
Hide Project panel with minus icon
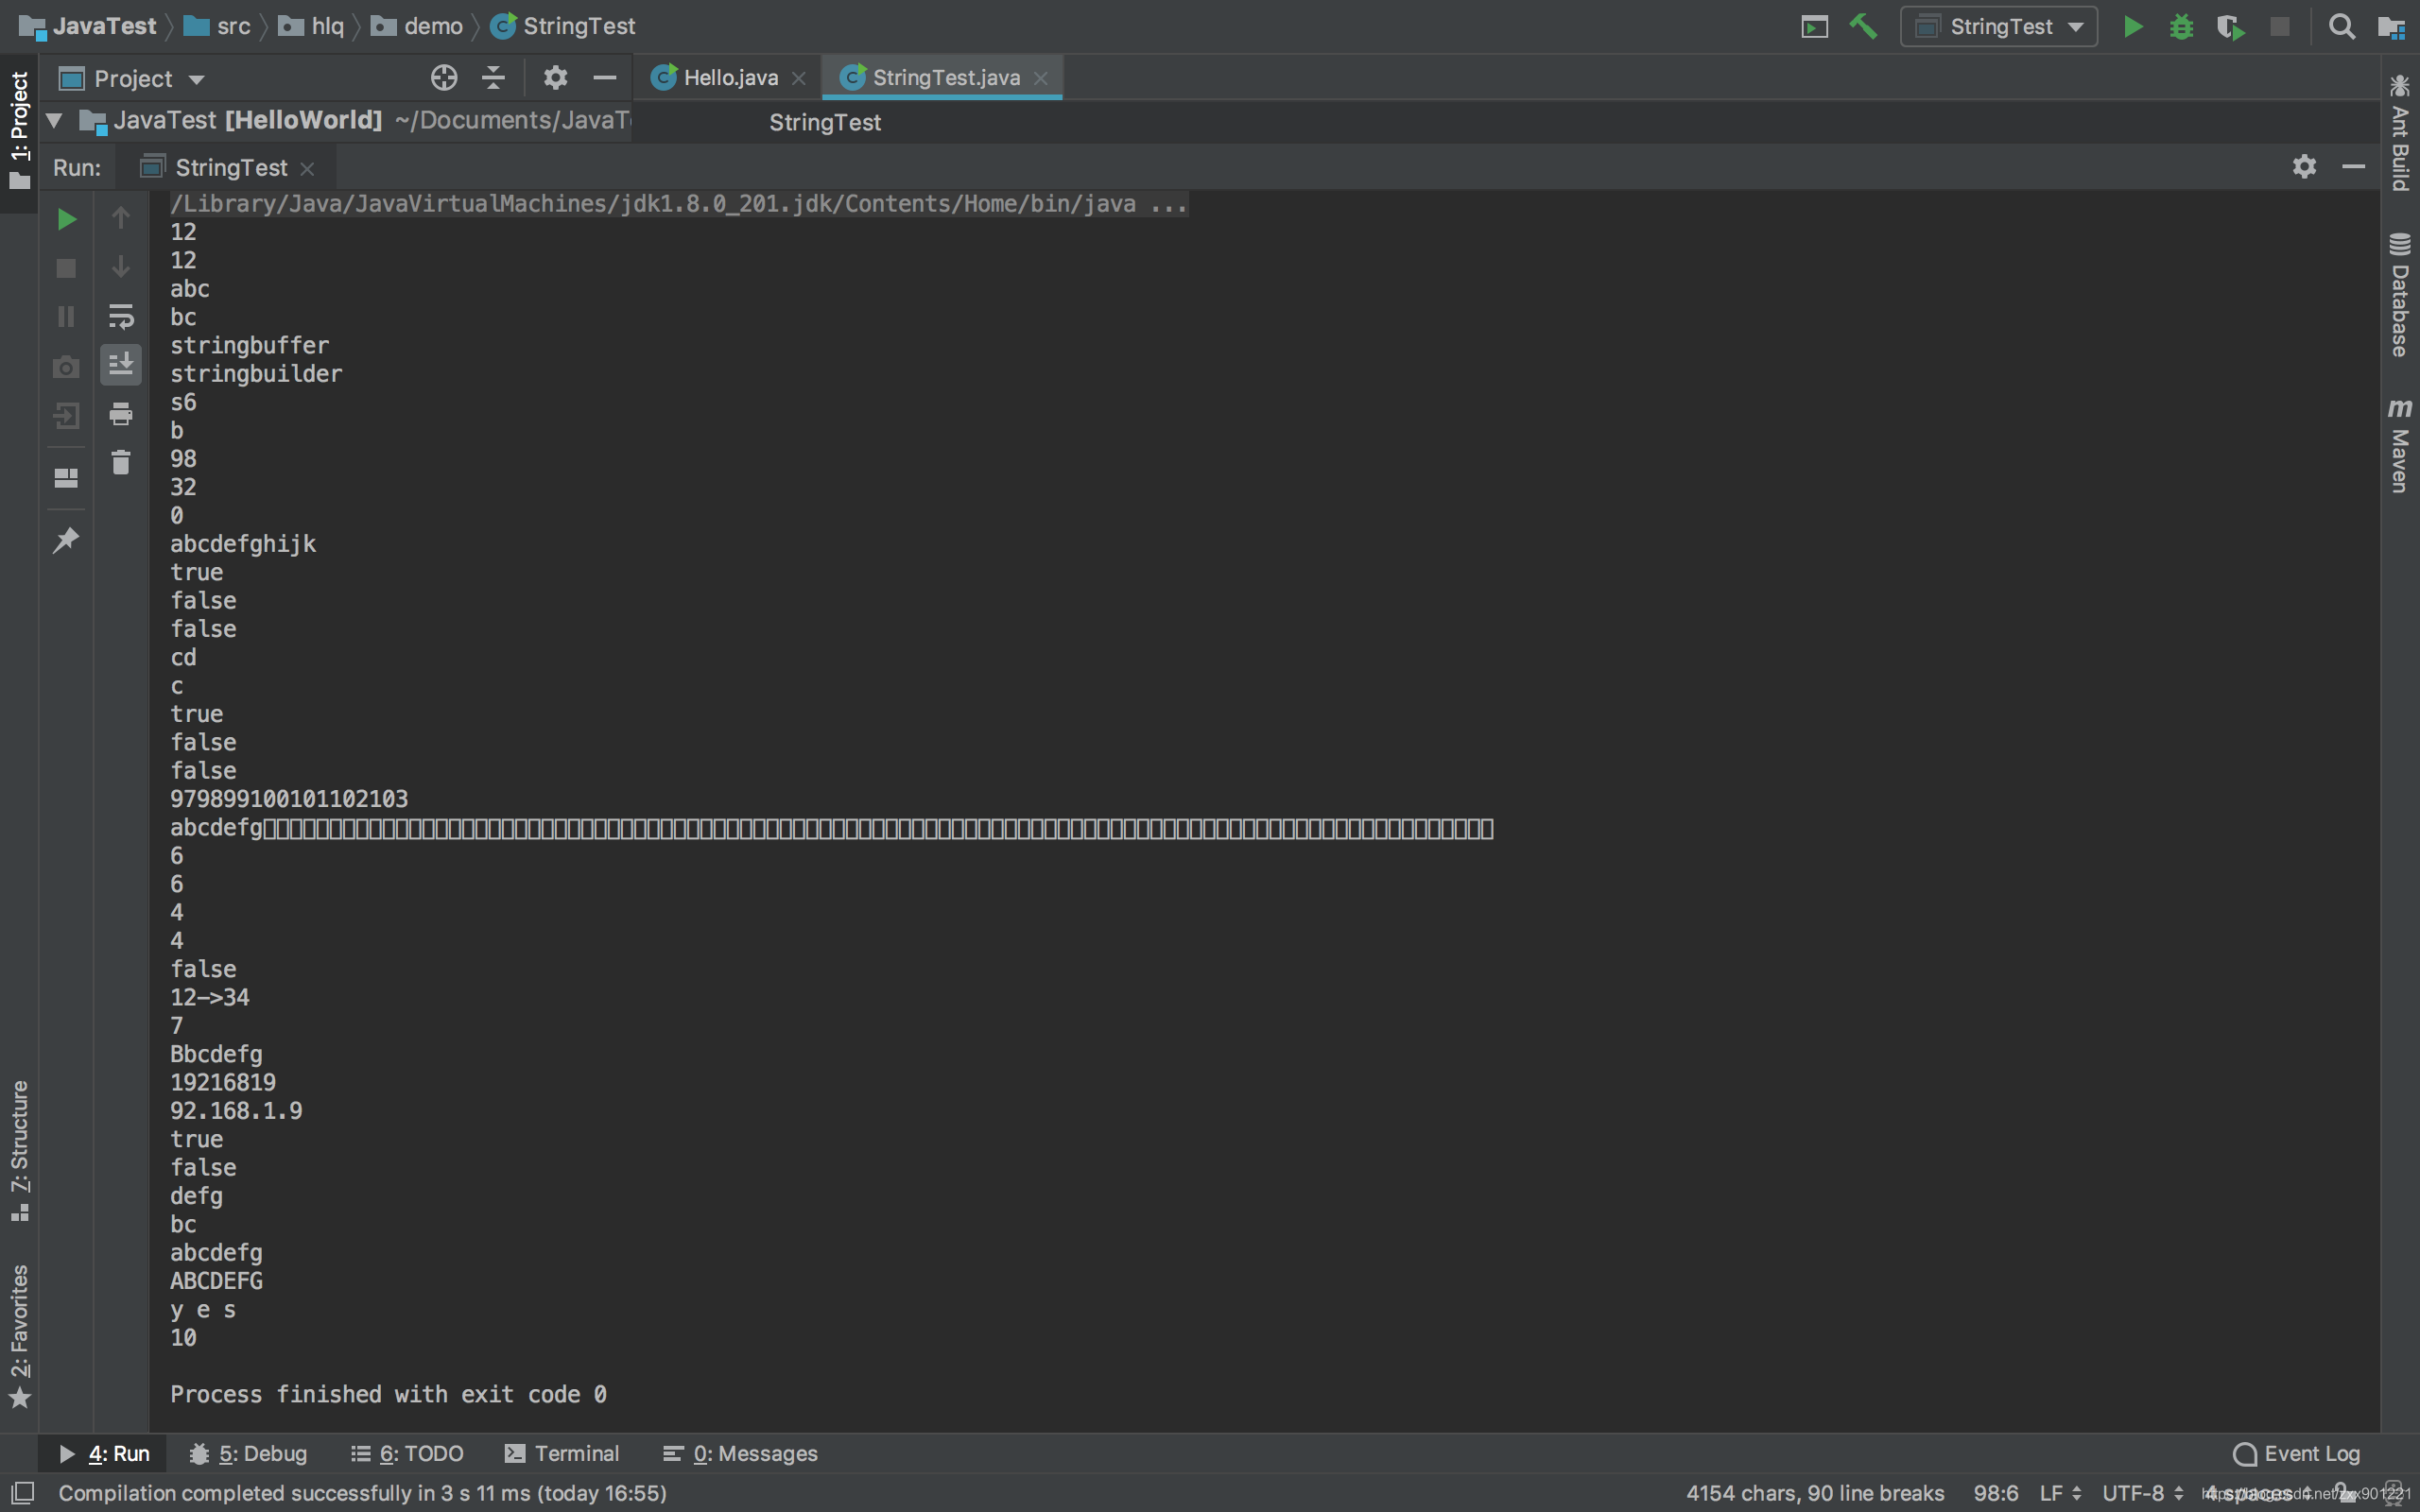pyautogui.click(x=604, y=78)
